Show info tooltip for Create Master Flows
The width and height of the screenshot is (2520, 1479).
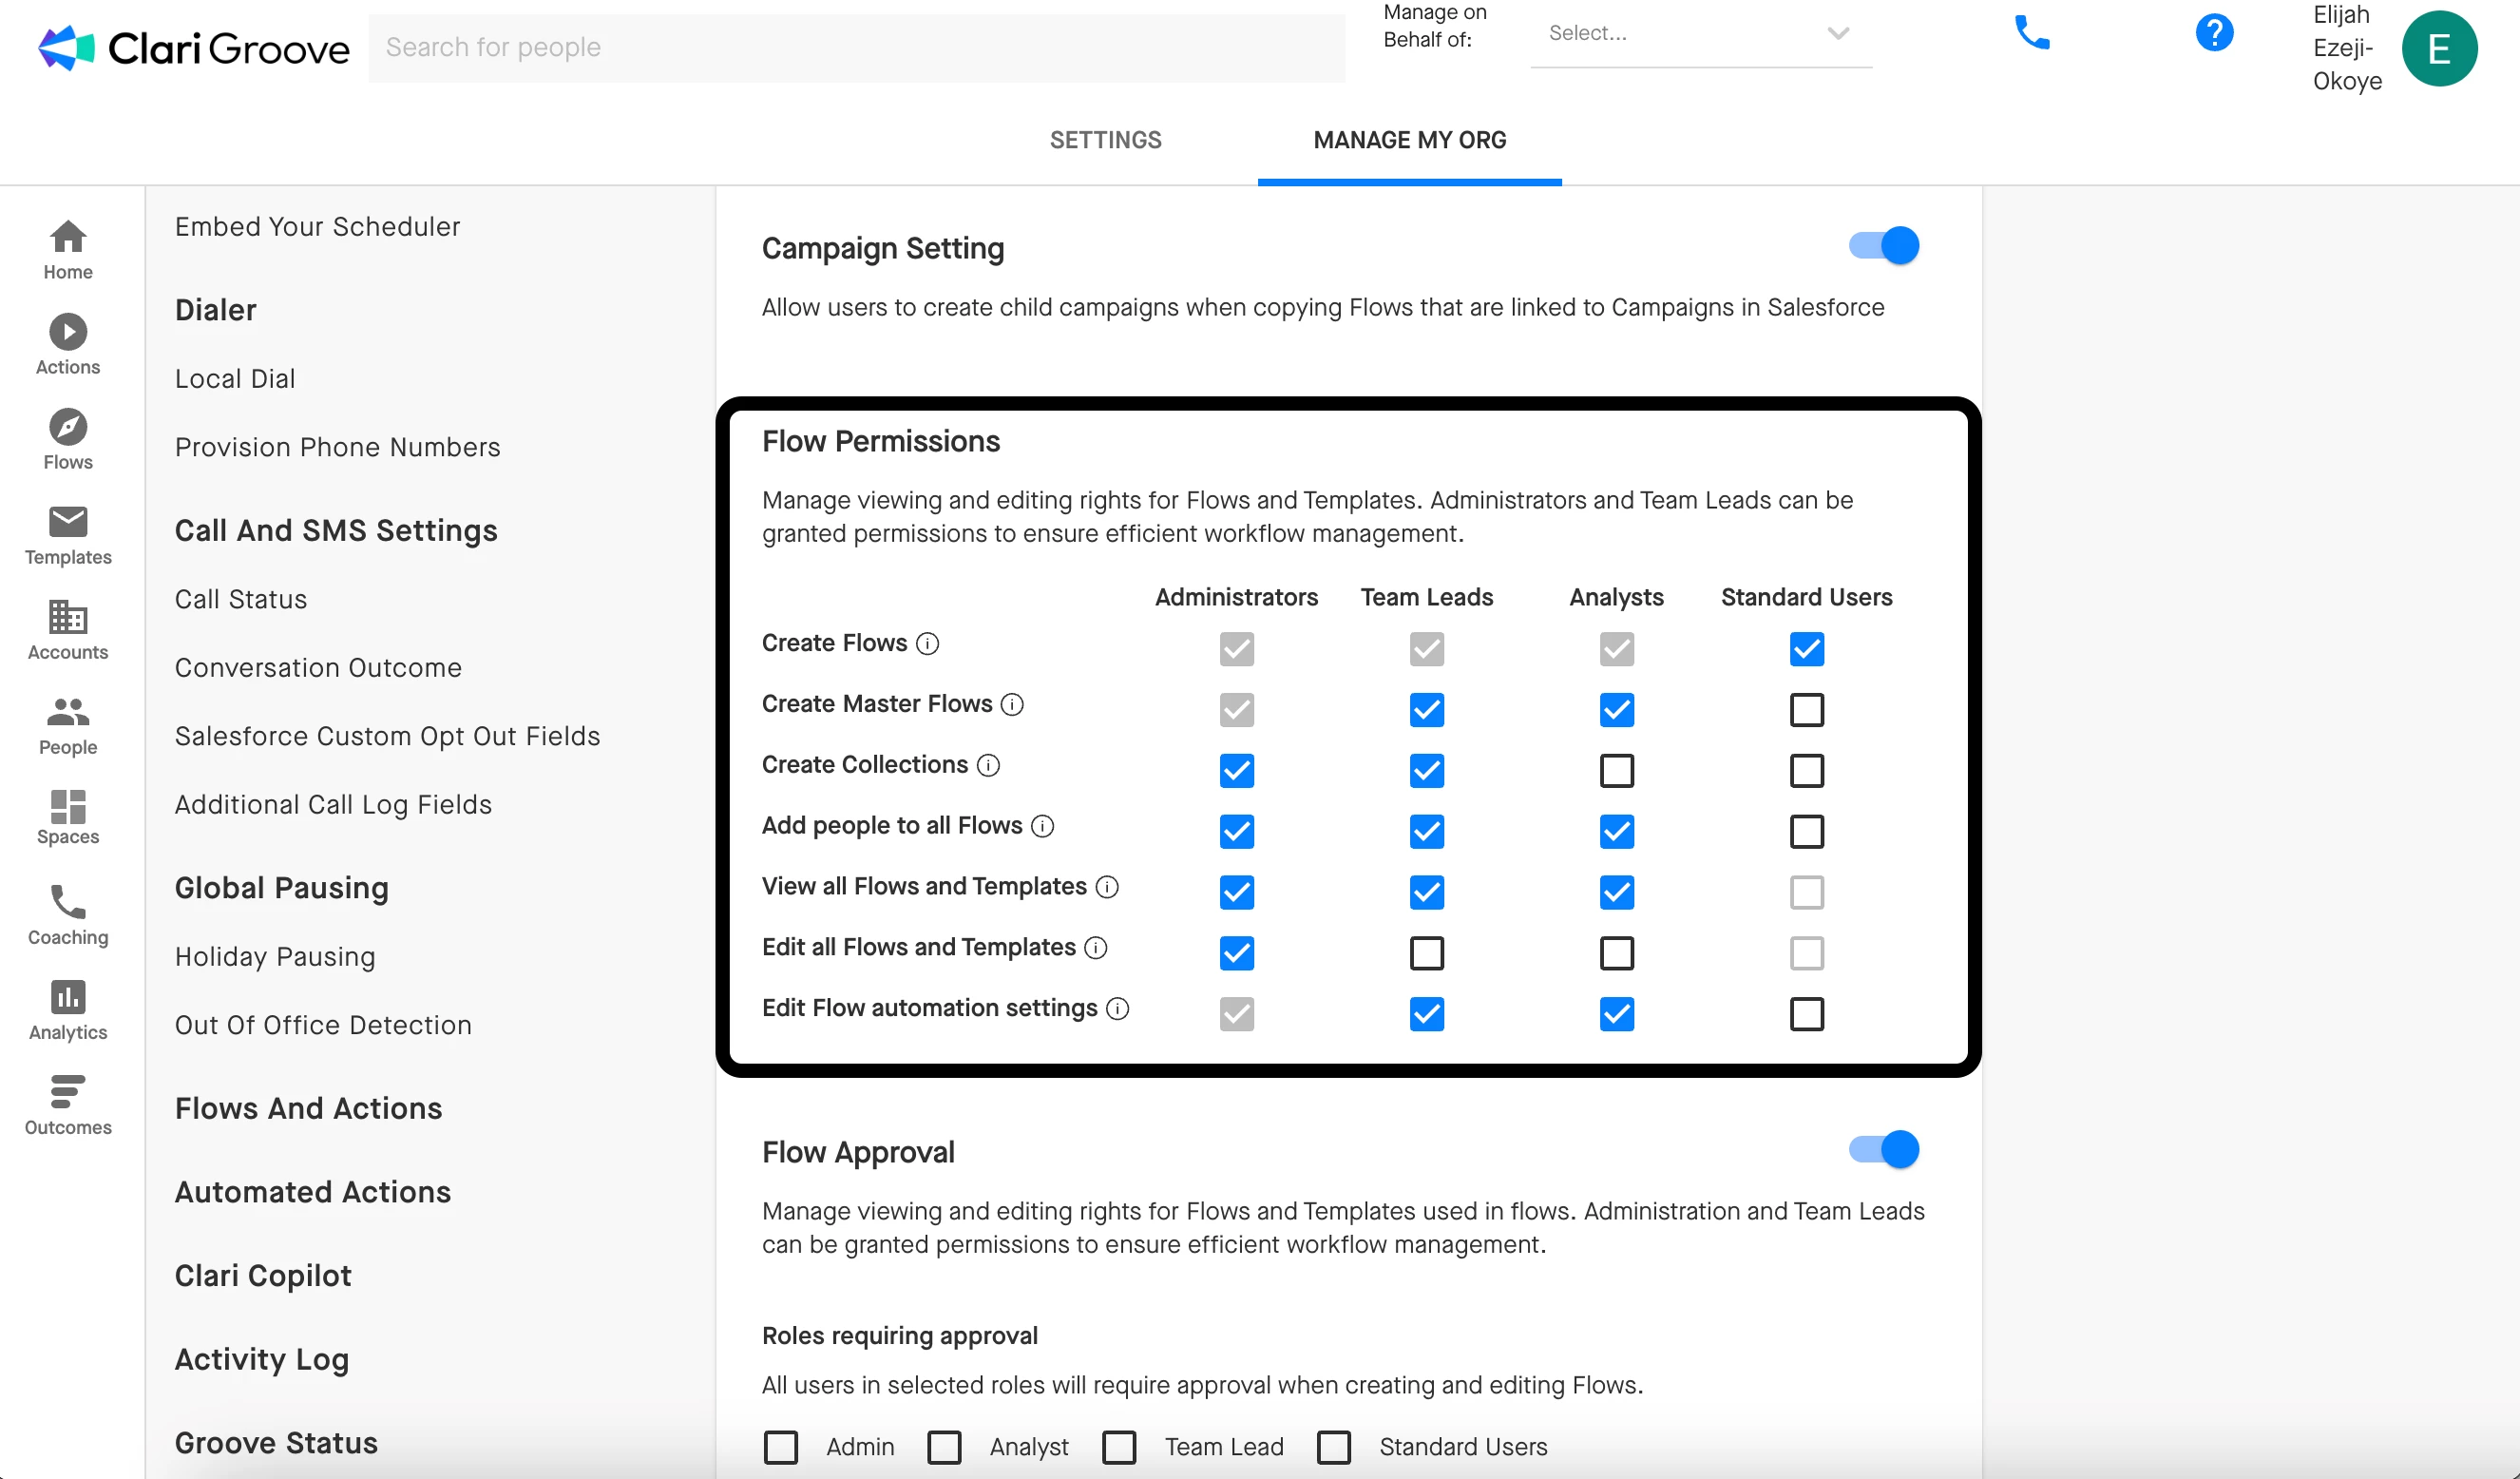coord(1012,704)
